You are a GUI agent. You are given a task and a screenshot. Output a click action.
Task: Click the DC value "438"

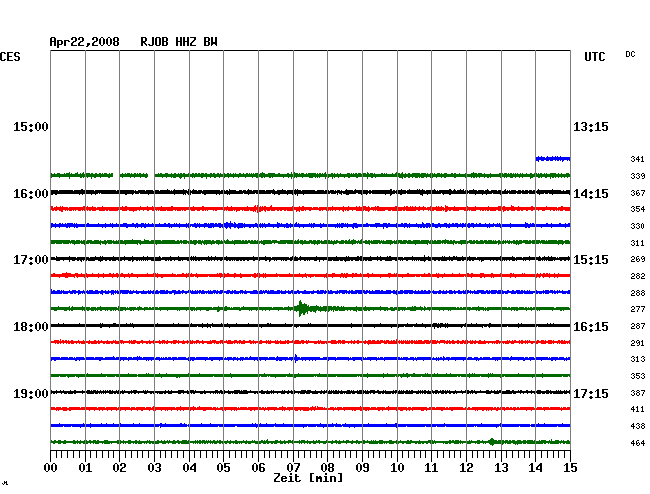[638, 426]
